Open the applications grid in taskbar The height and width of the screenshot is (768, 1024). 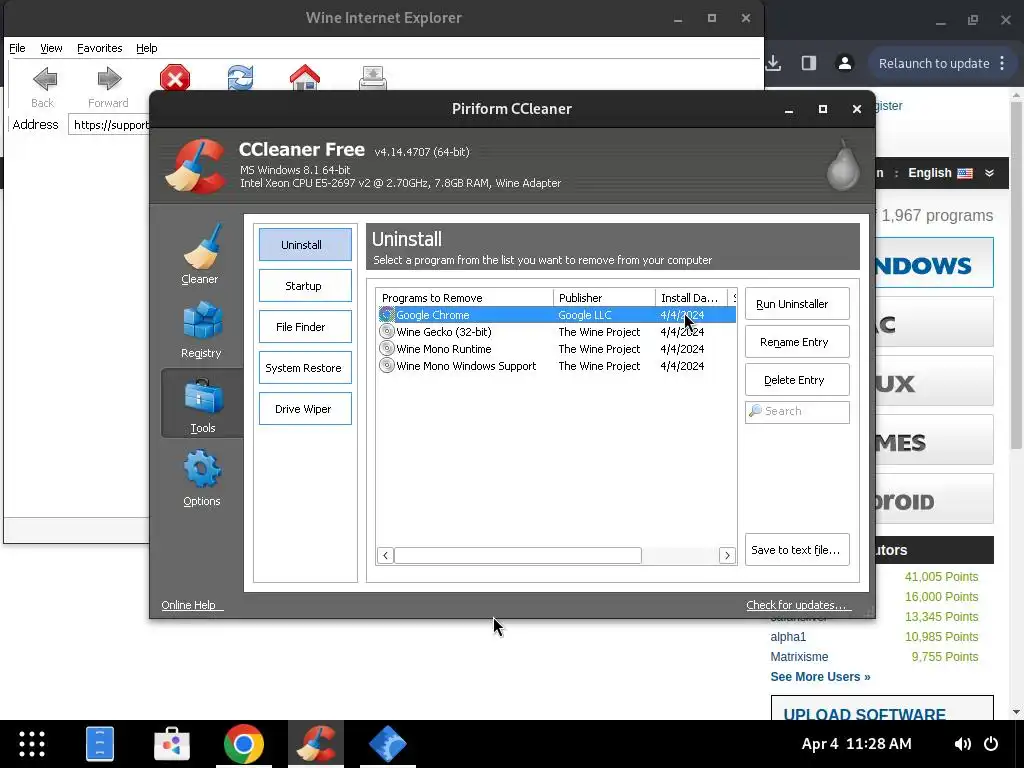pyautogui.click(x=31, y=744)
